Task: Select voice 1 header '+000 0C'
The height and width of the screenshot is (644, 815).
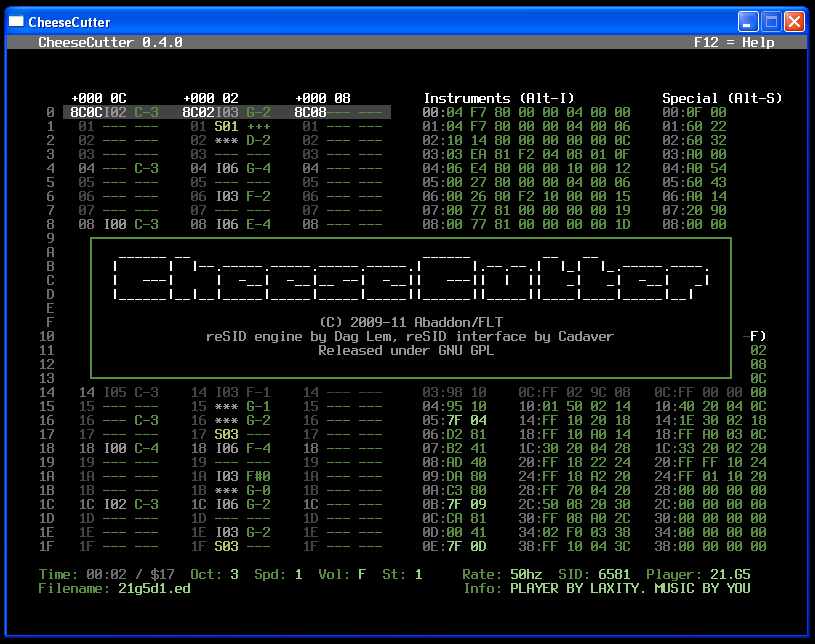Action: coord(99,98)
